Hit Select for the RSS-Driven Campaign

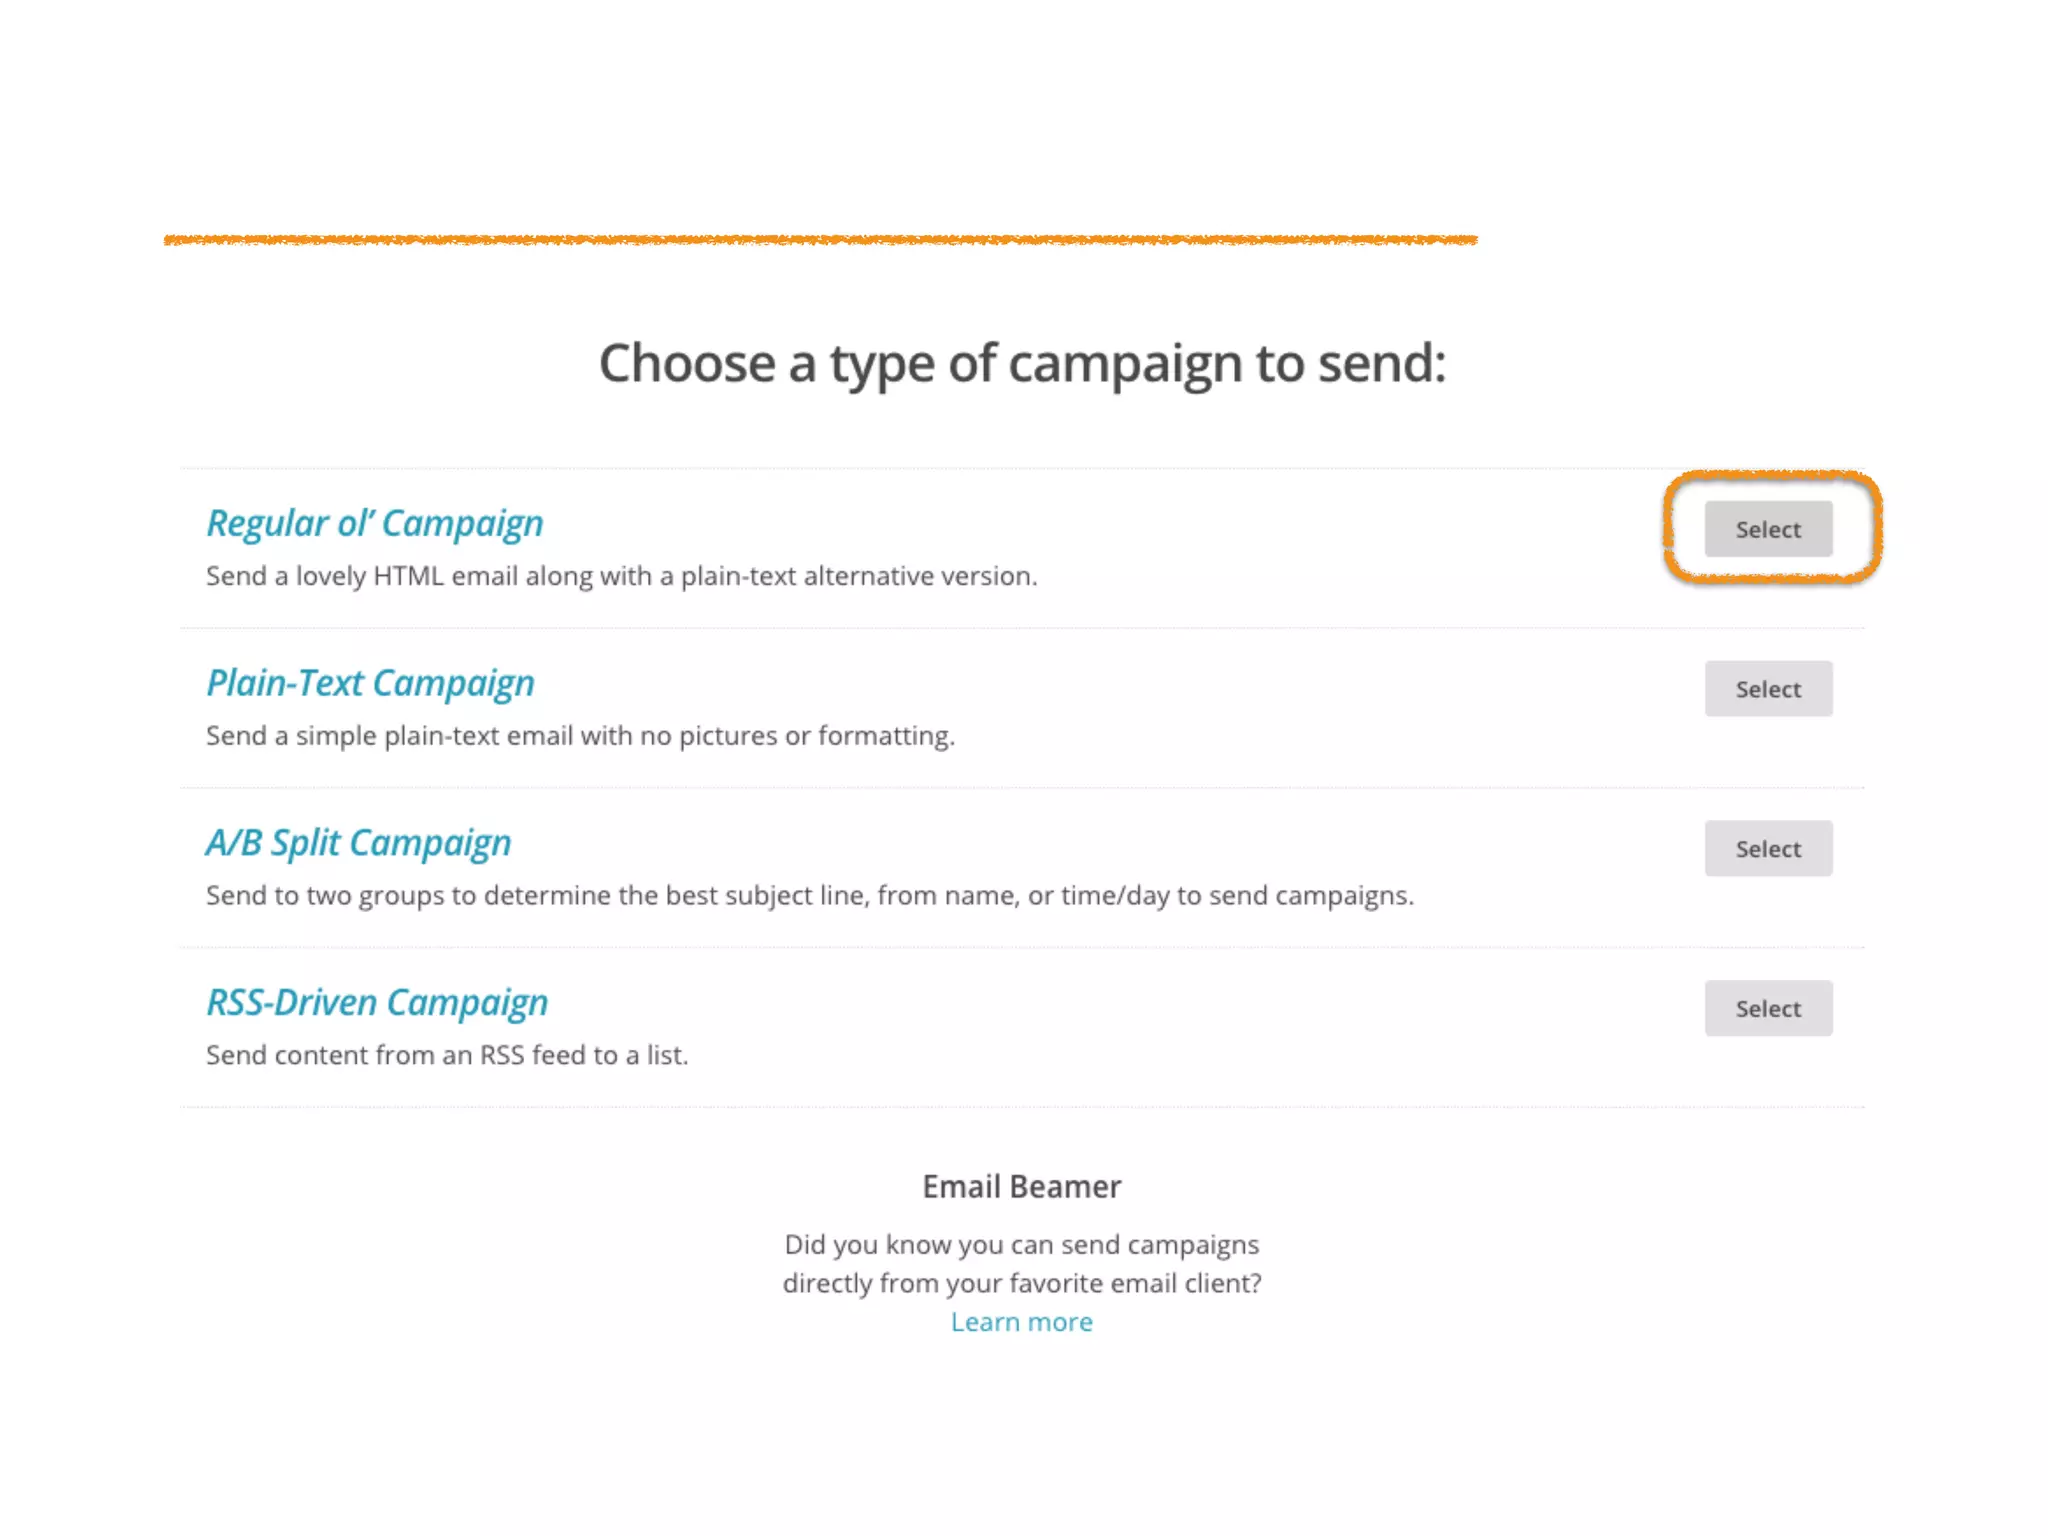pyautogui.click(x=1767, y=1008)
